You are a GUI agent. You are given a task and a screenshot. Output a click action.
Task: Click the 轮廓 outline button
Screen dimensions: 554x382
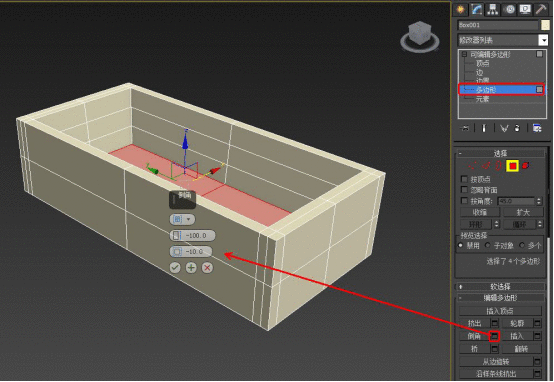coord(518,323)
